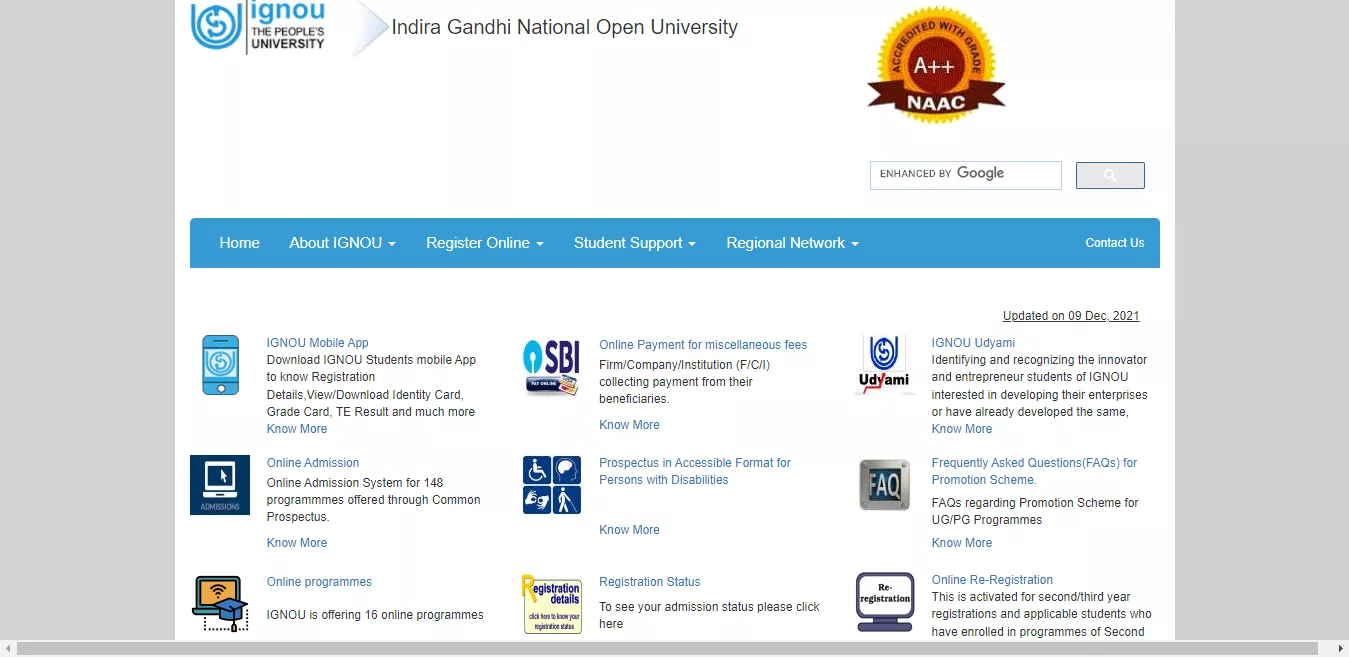Click the disabilities accessibility icon

point(552,485)
